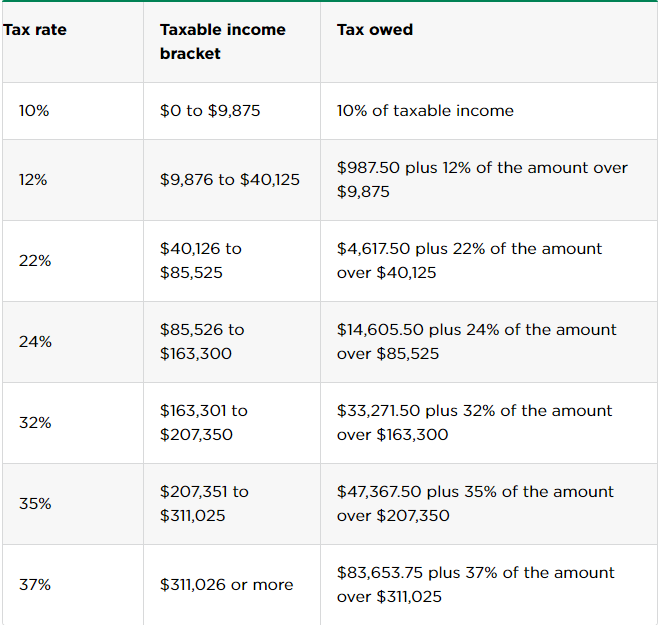Select the 10% tax rate cell

click(x=34, y=111)
